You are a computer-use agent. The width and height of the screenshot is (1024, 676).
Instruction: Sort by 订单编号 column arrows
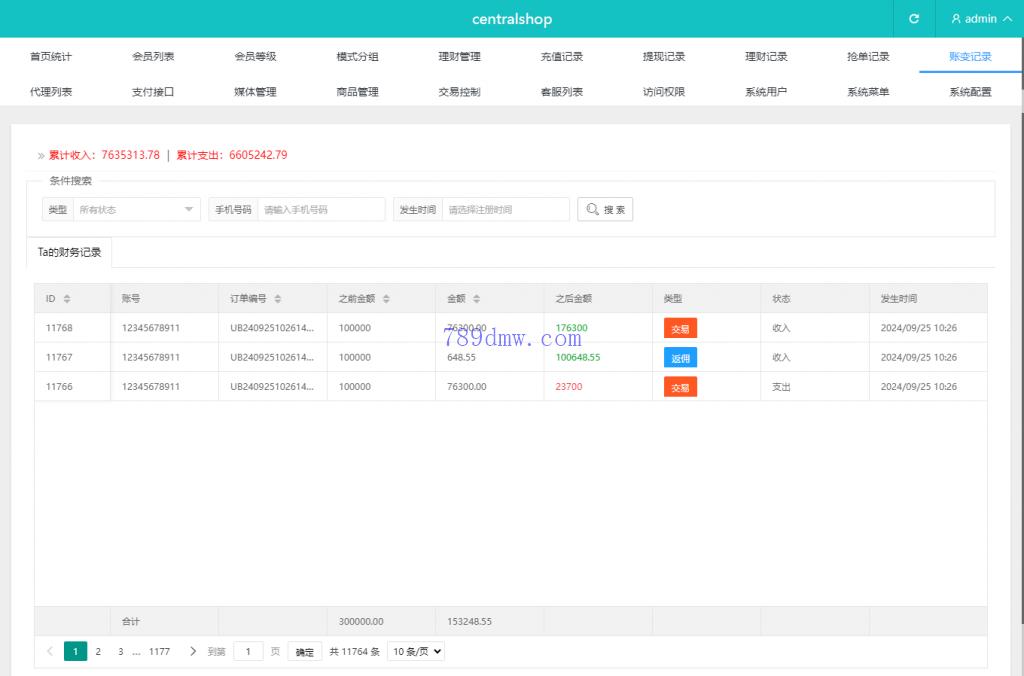click(278, 299)
